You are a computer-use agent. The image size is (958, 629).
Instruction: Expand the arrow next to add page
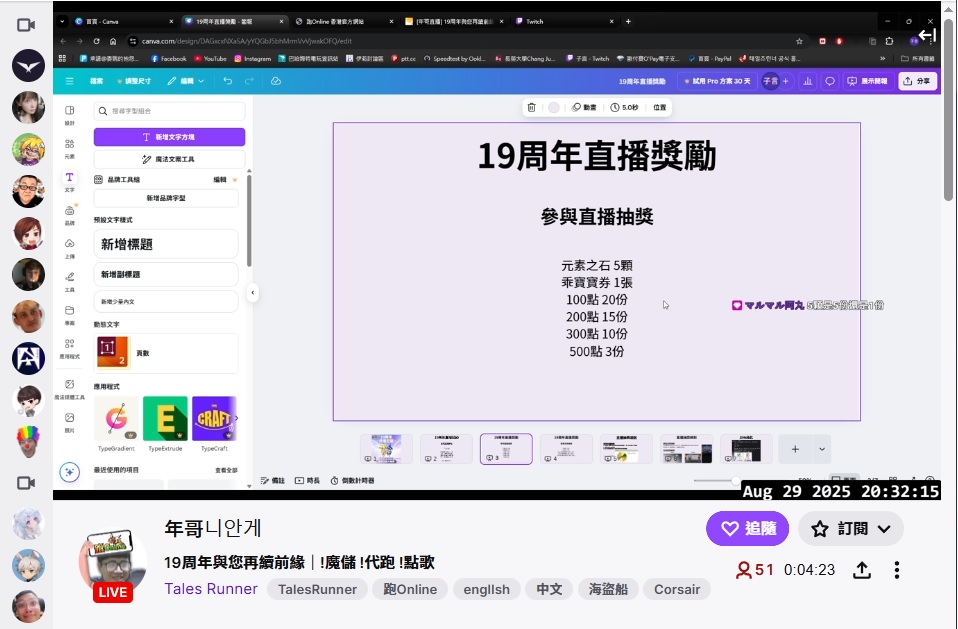822,449
